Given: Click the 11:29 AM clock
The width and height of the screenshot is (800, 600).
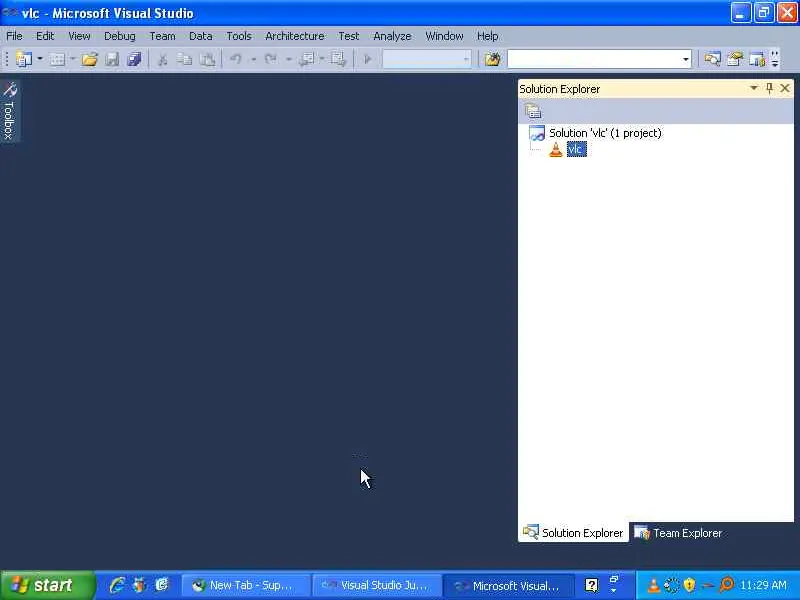Looking at the screenshot, I should [x=763, y=585].
